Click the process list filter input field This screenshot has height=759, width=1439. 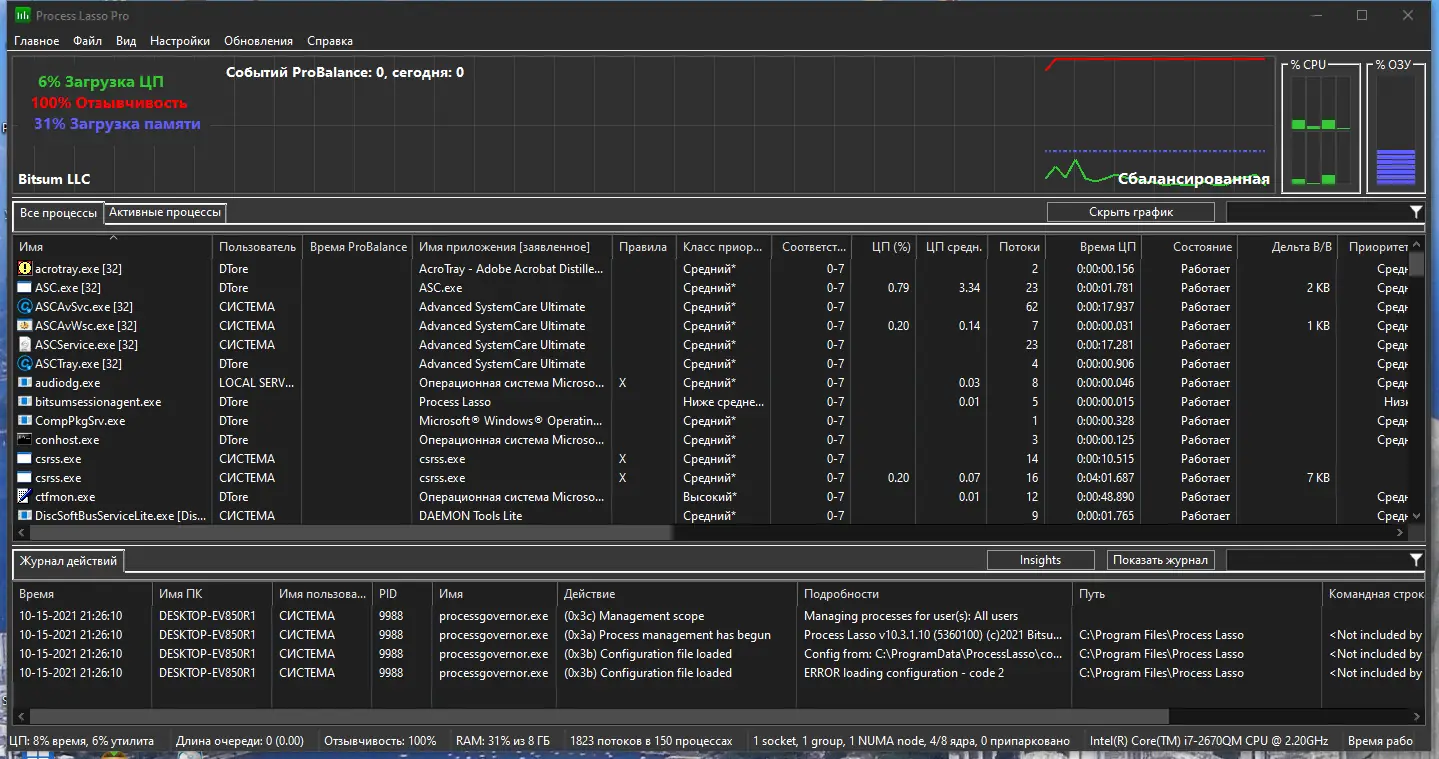pyautogui.click(x=1317, y=212)
